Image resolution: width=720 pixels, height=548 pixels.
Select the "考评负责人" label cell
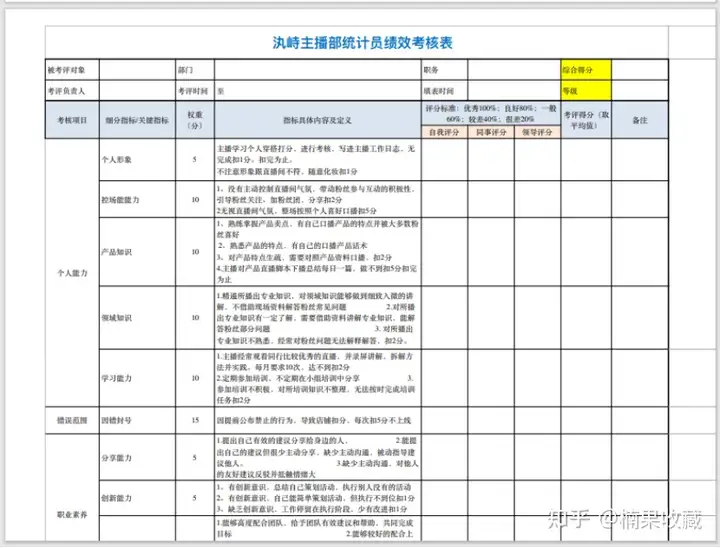point(72,90)
